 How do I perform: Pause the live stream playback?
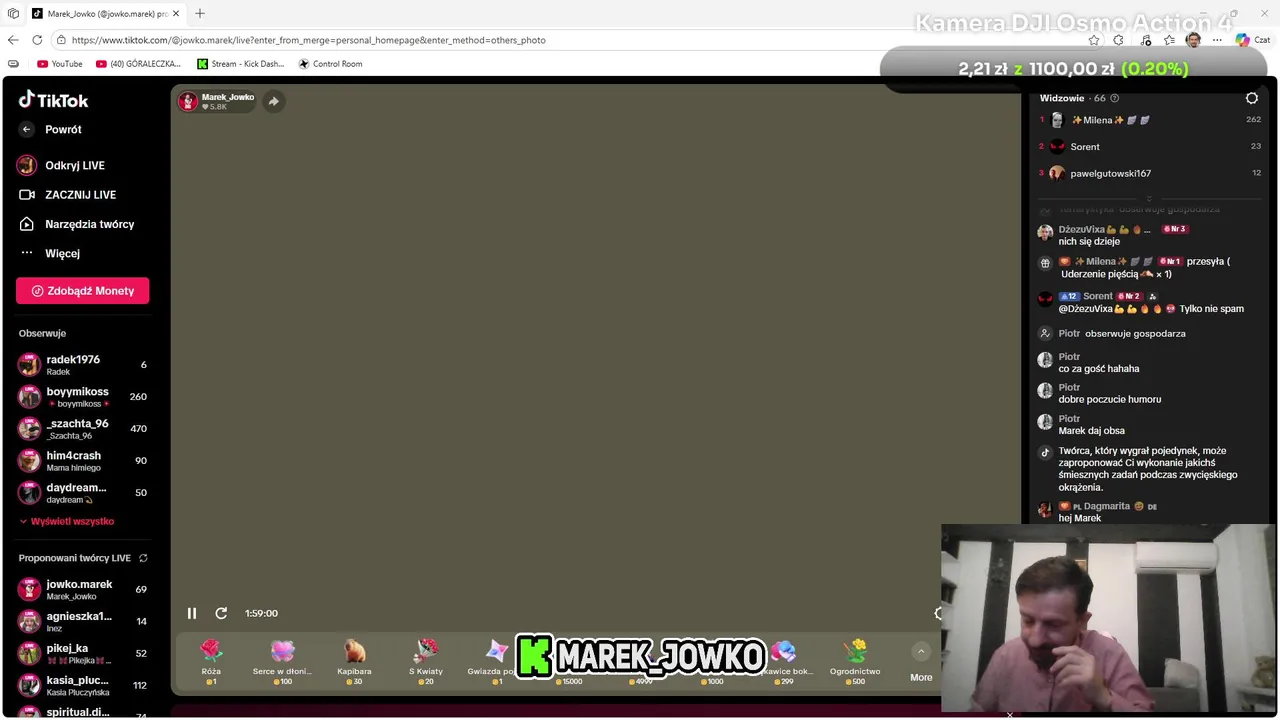pos(192,613)
